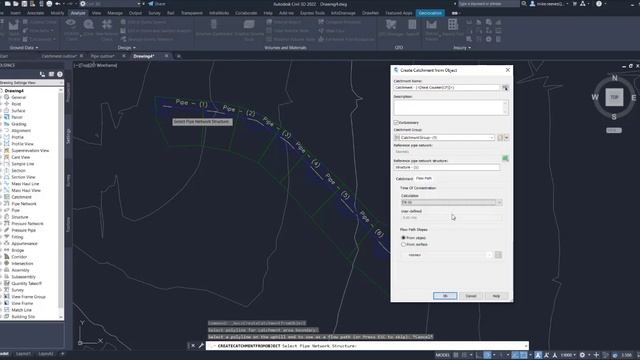
Task: Open the Help ribbon tab
Action: tap(268, 13)
